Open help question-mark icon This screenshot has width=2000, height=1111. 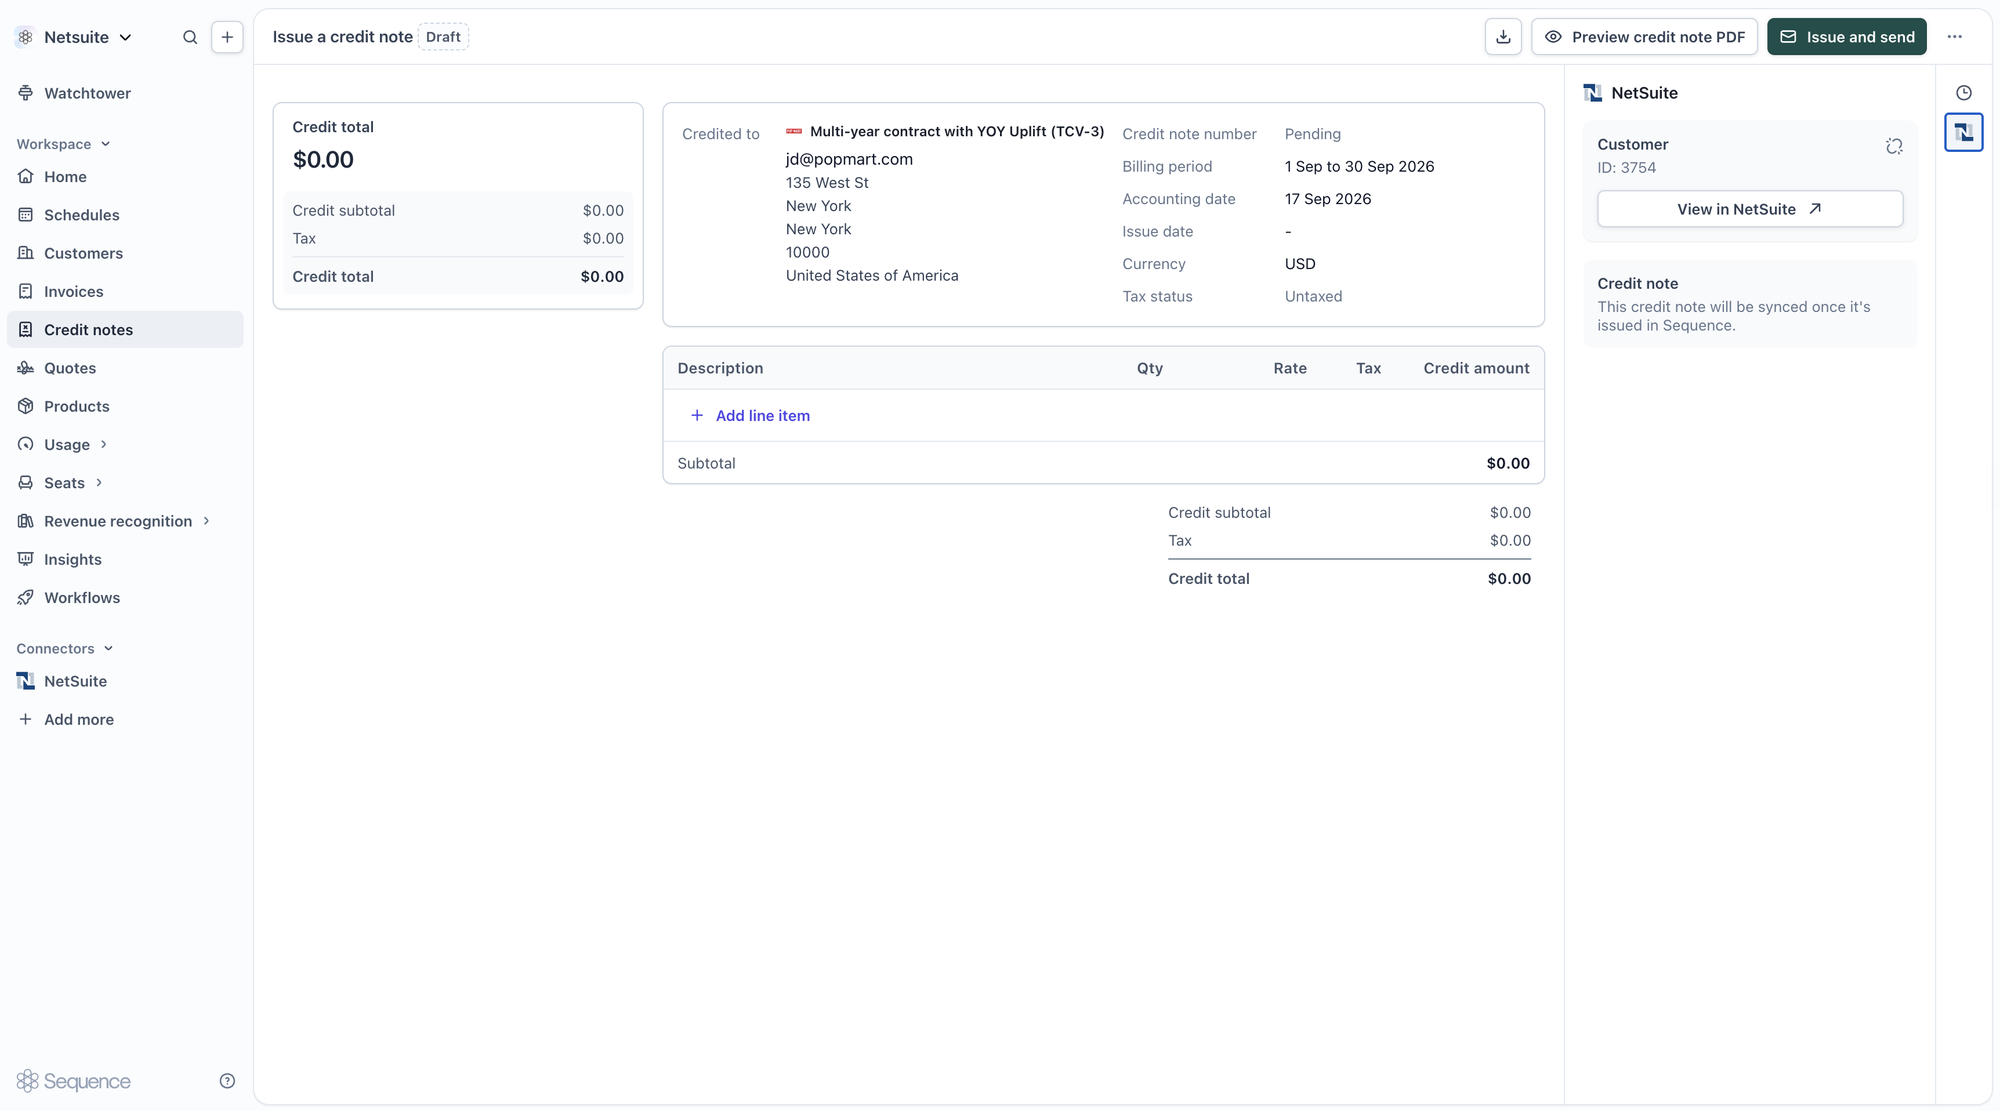click(x=227, y=1081)
